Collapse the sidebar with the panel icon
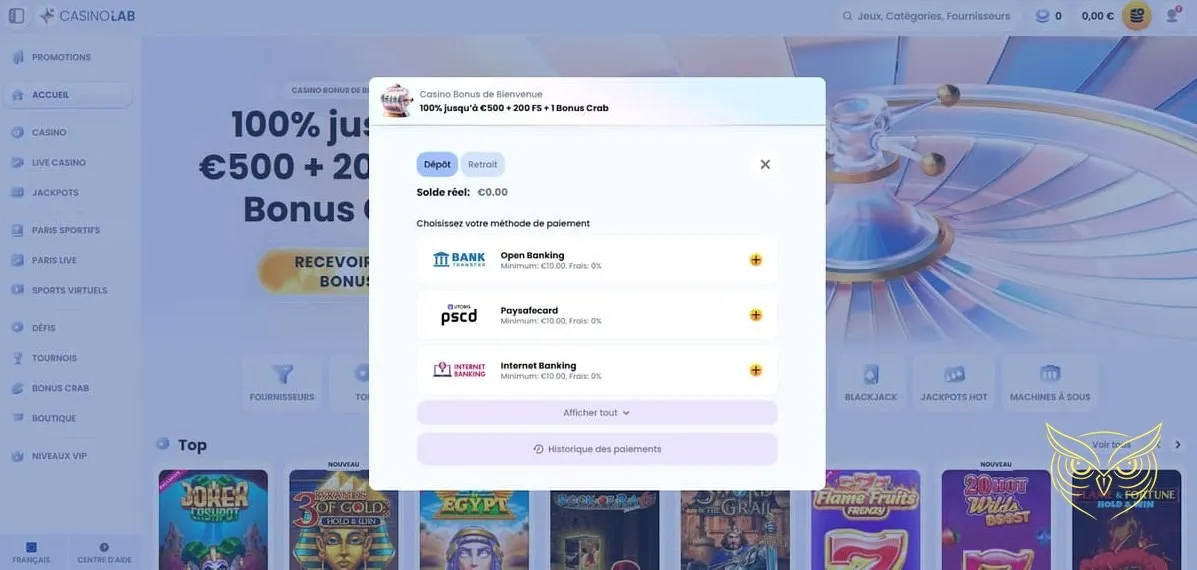1197x570 pixels. 16,15
